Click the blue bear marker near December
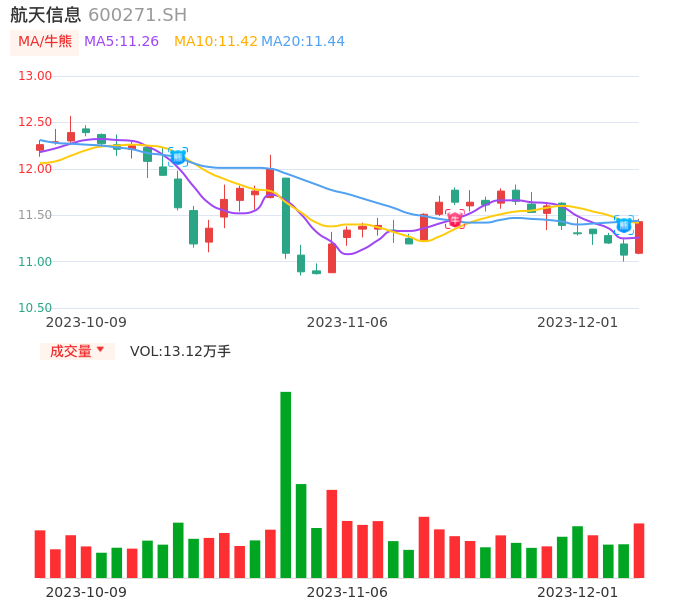The height and width of the screenshot is (606, 686). coord(624,225)
